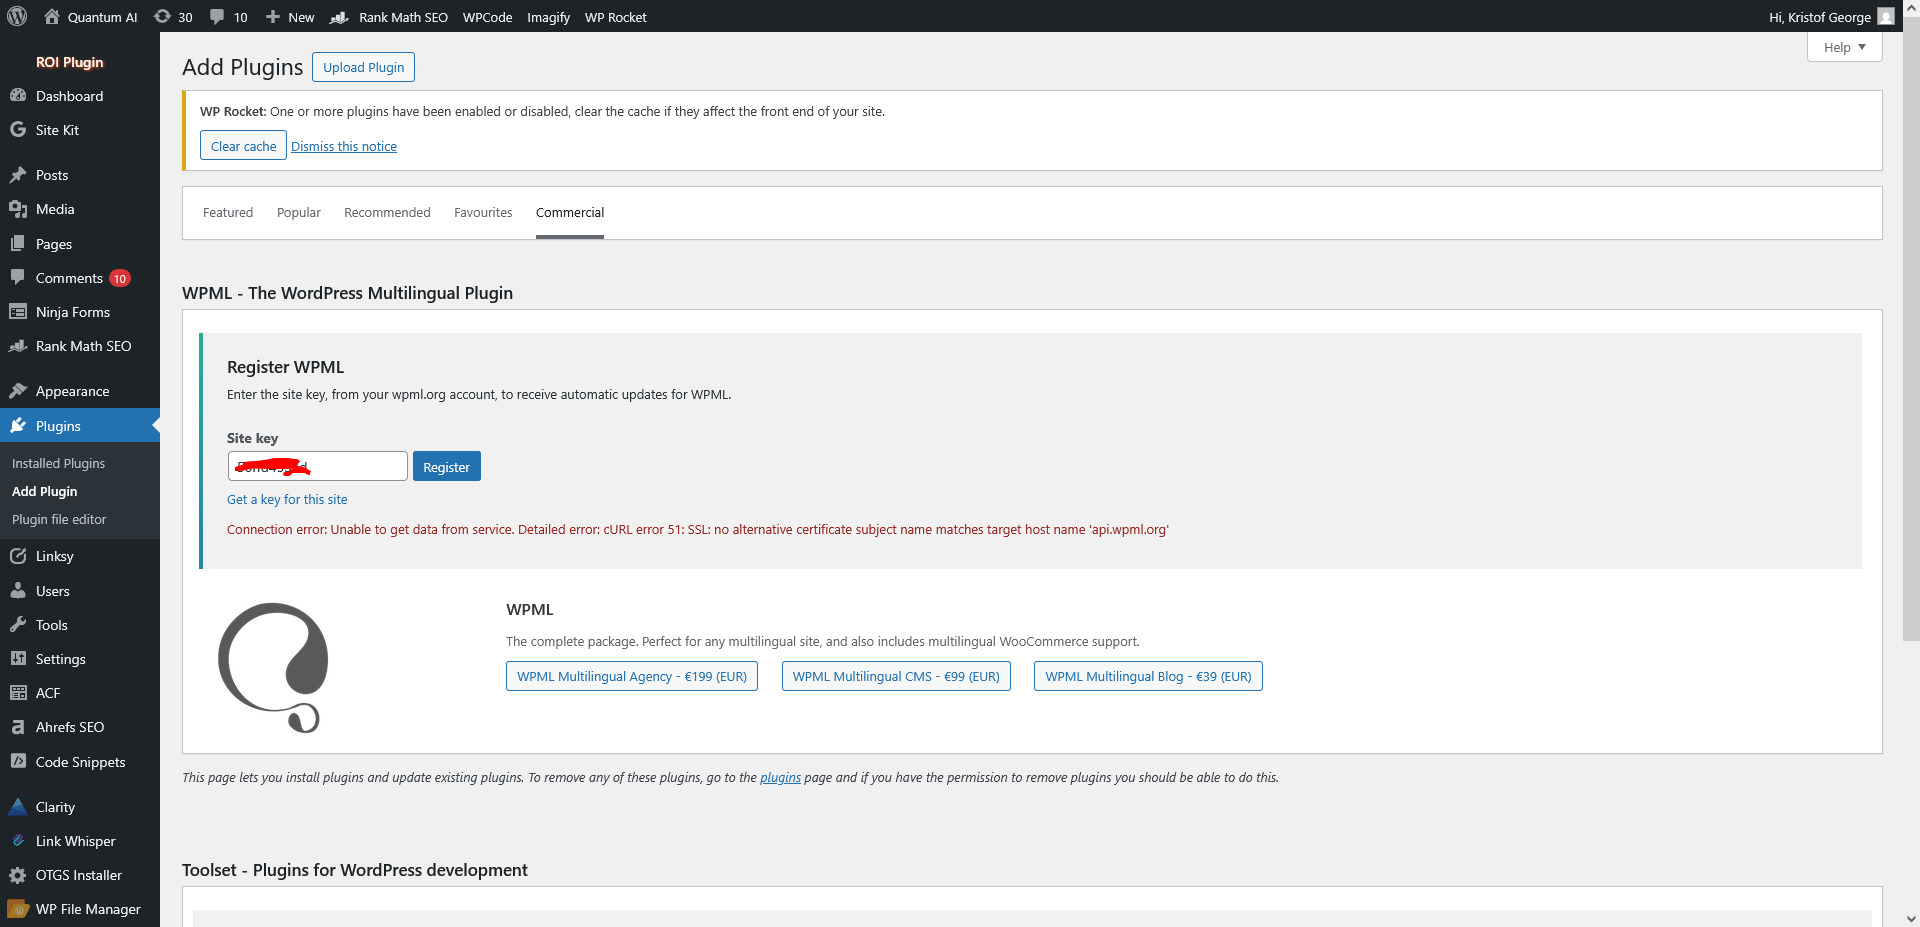Click the user avatar next to Kristof George
The image size is (1920, 927).
tap(1886, 17)
